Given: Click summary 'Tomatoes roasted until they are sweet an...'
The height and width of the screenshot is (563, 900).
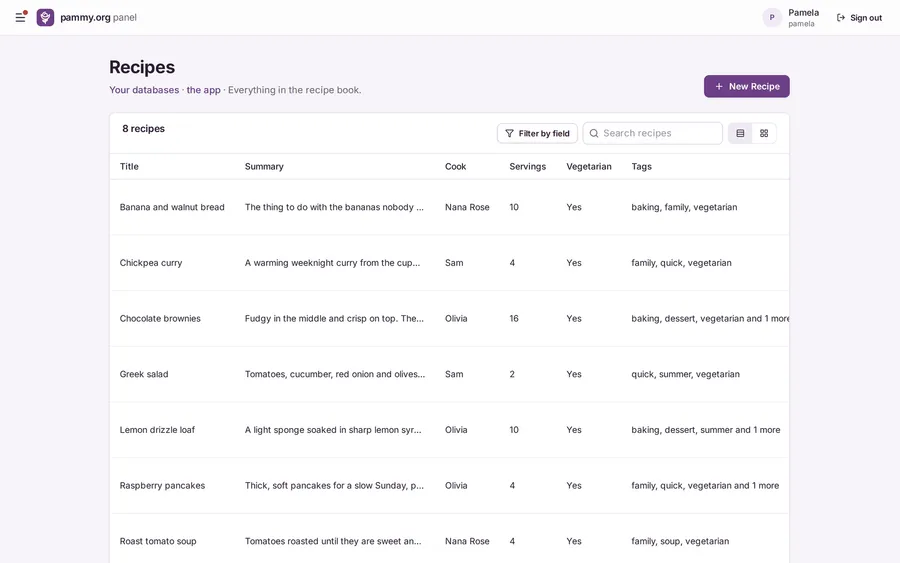Looking at the screenshot, I should pyautogui.click(x=333, y=541).
